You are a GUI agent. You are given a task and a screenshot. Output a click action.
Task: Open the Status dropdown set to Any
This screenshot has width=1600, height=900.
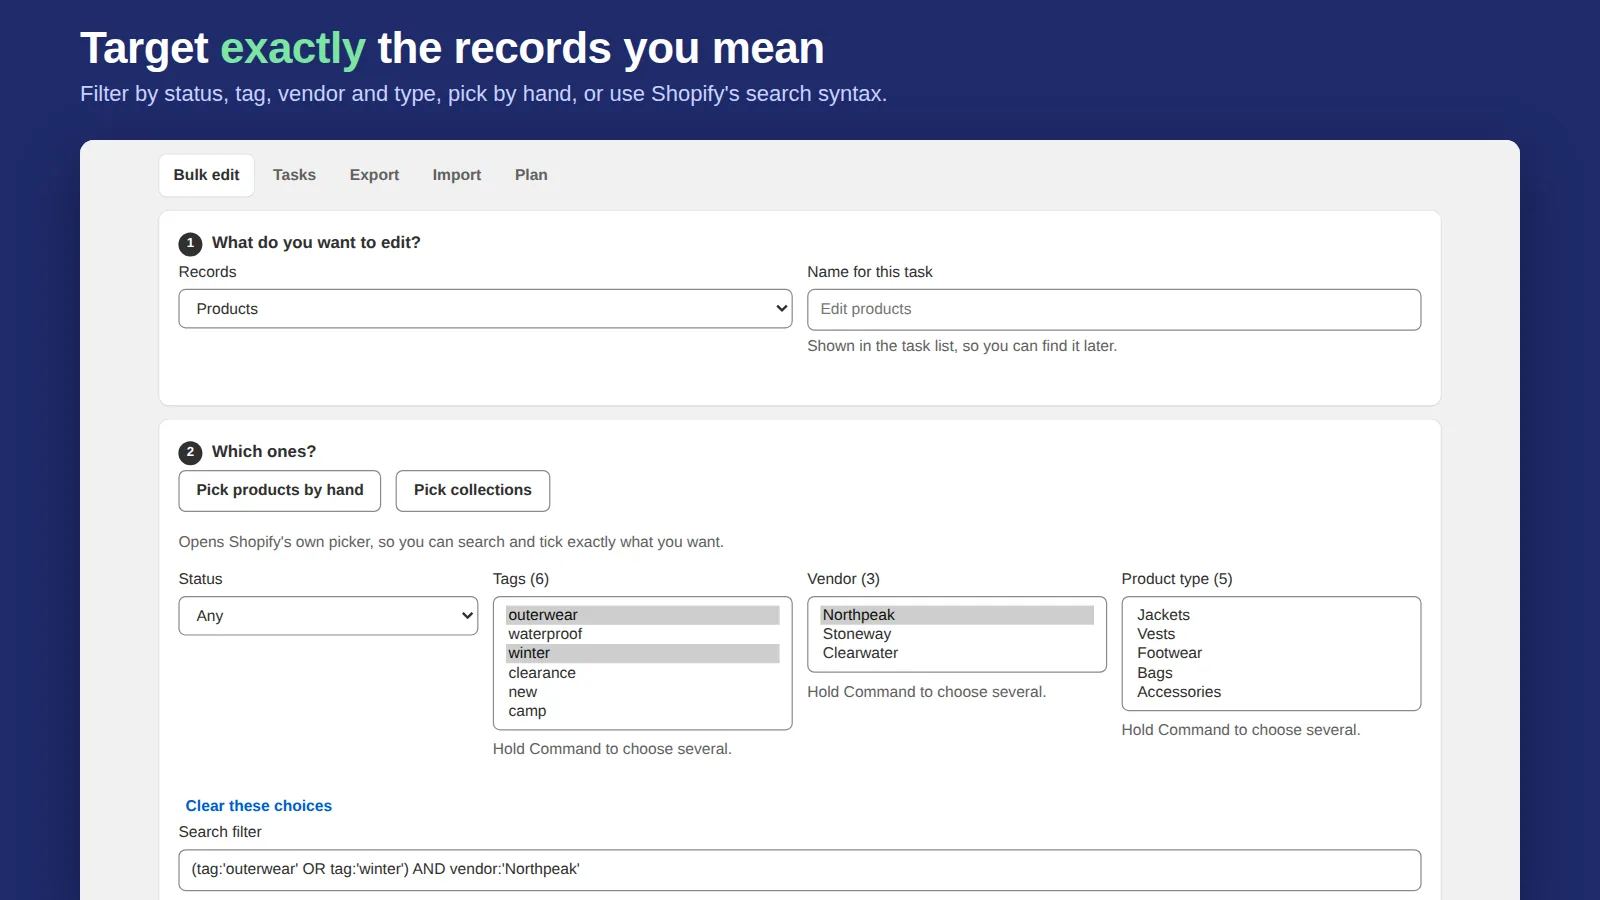[328, 616]
